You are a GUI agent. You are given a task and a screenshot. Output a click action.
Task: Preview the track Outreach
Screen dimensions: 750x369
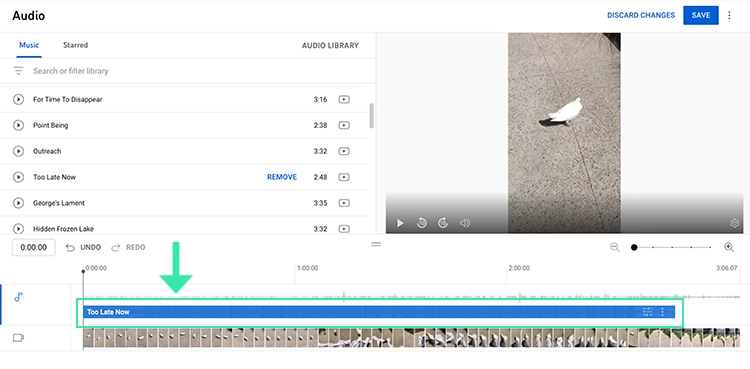coord(18,151)
